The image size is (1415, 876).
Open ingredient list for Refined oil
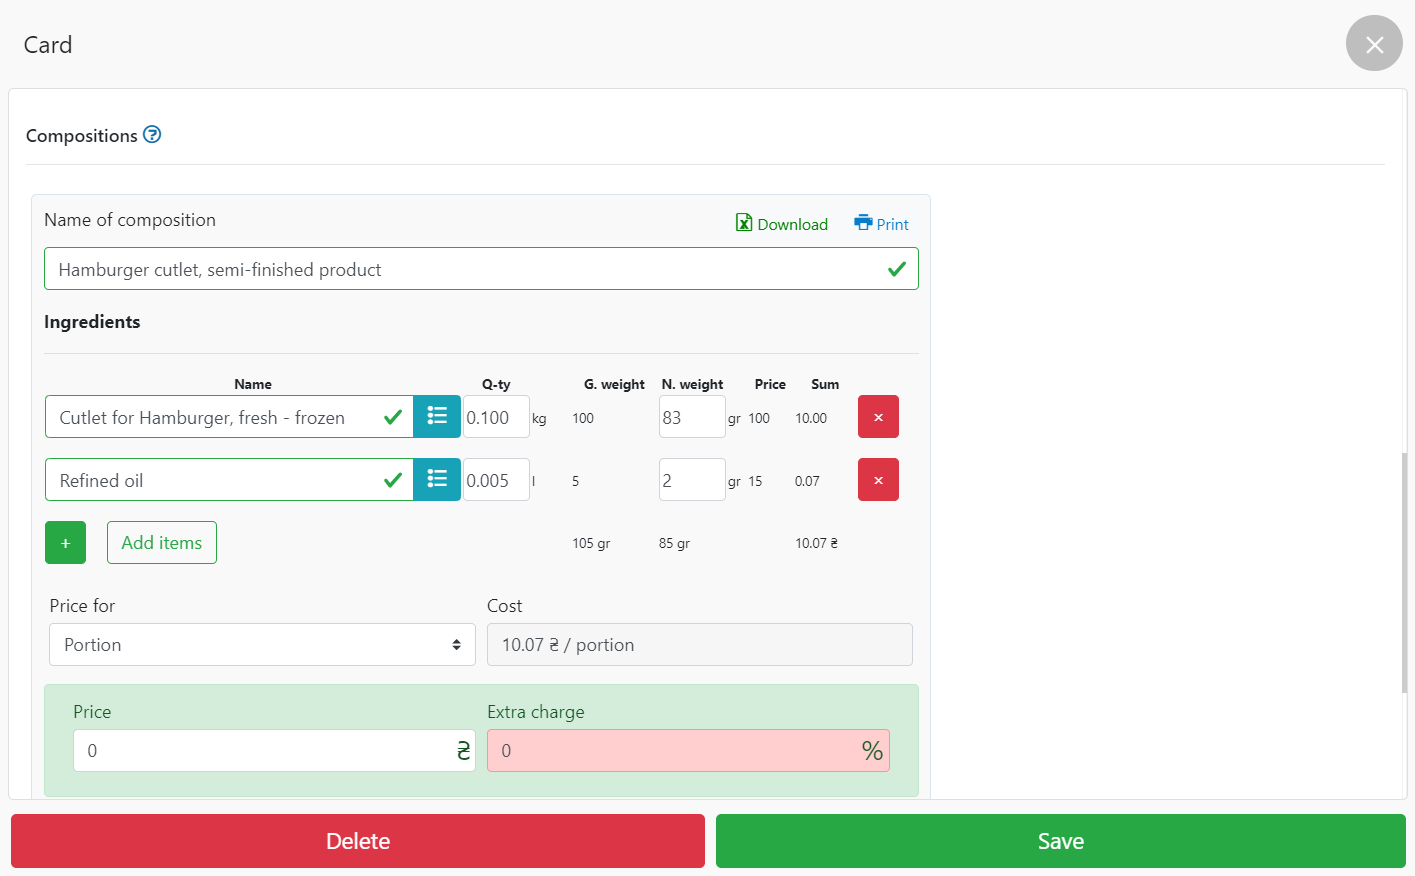tap(437, 480)
